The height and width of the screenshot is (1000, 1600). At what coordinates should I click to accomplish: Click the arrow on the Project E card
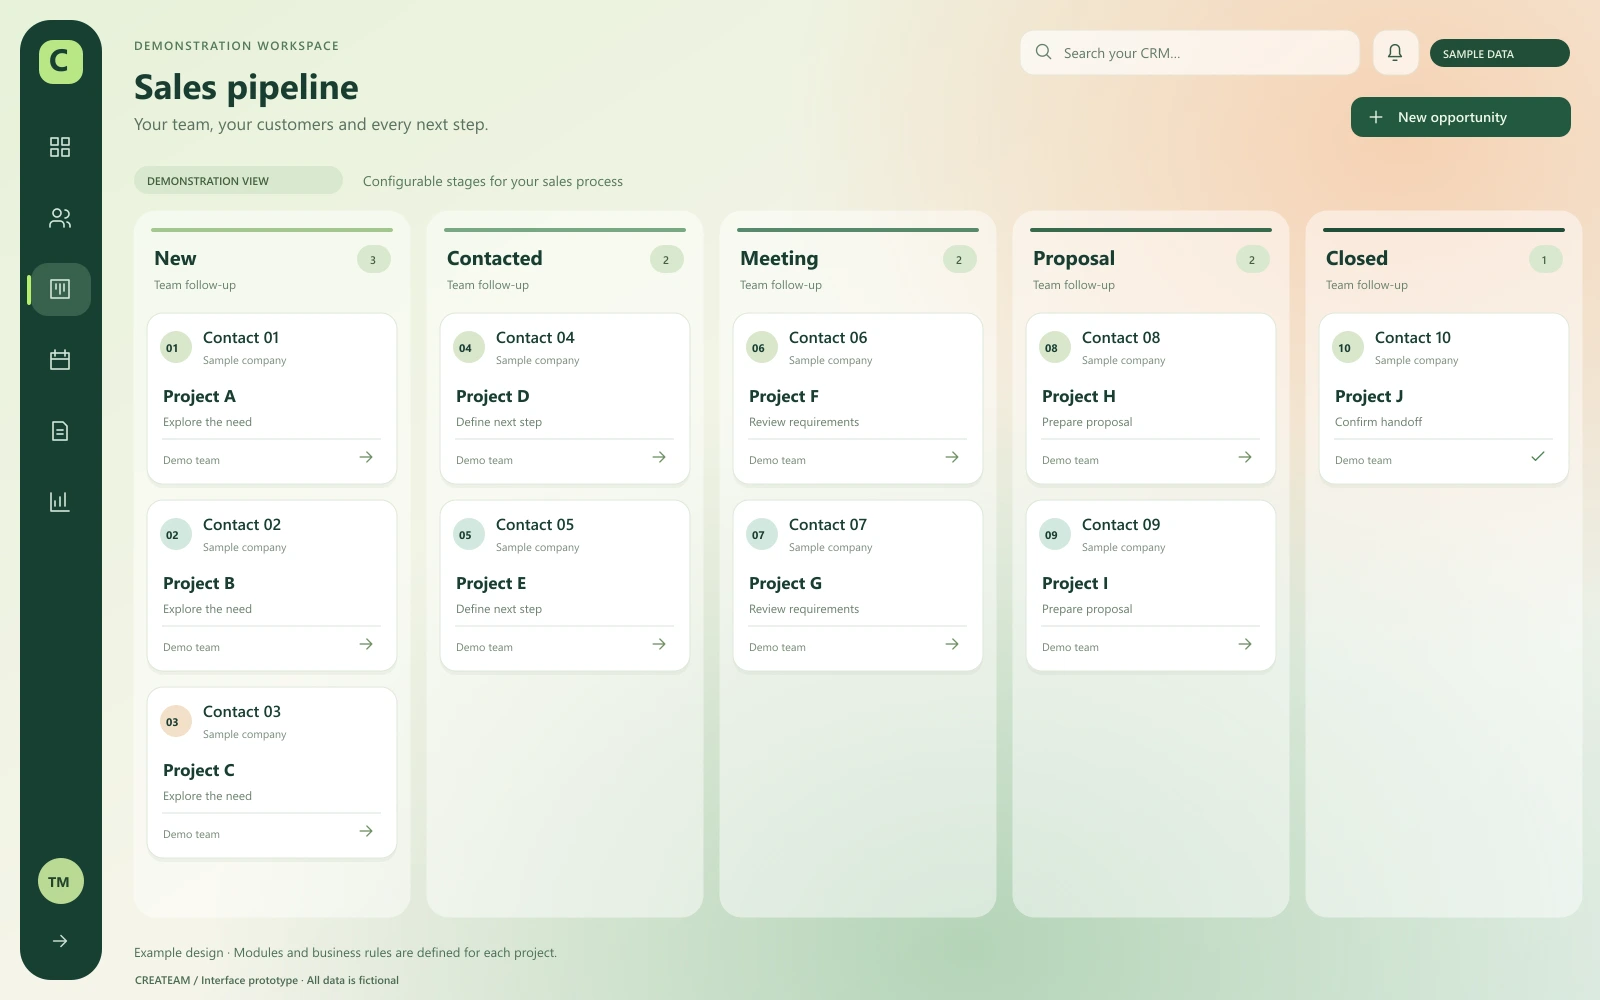pyautogui.click(x=659, y=644)
